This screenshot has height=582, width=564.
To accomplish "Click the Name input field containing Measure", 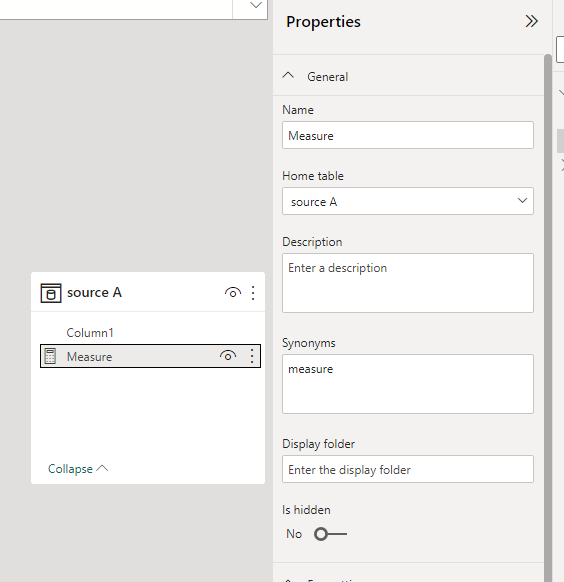I will coord(408,135).
